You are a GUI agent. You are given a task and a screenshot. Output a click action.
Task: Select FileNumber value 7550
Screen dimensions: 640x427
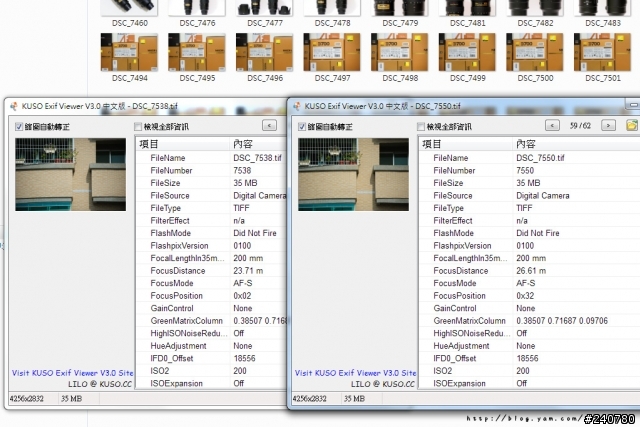tap(525, 170)
